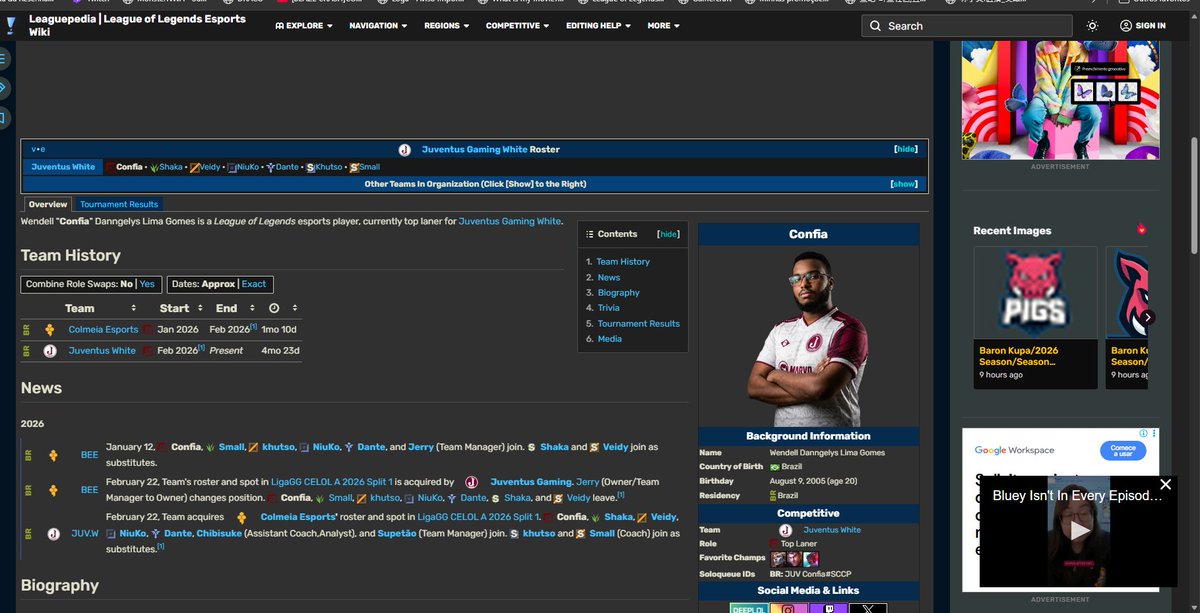Open the Navigation dropdown menu
This screenshot has height=613, width=1200.
click(378, 25)
